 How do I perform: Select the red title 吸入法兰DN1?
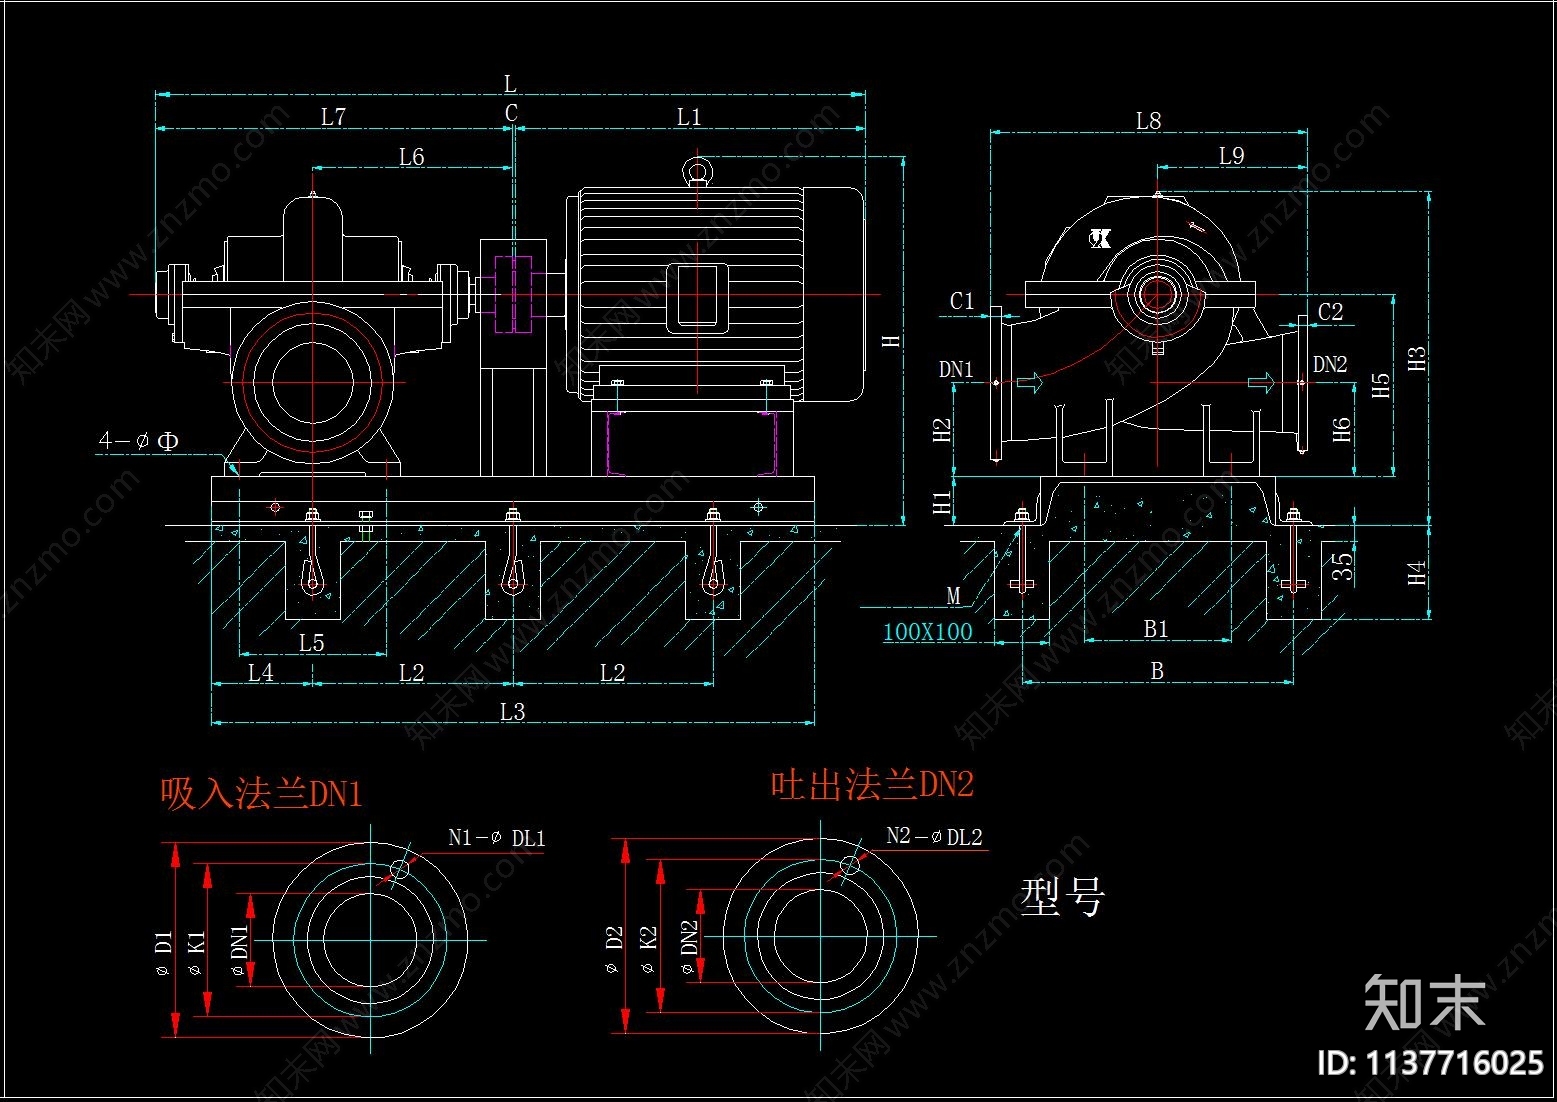(x=261, y=794)
